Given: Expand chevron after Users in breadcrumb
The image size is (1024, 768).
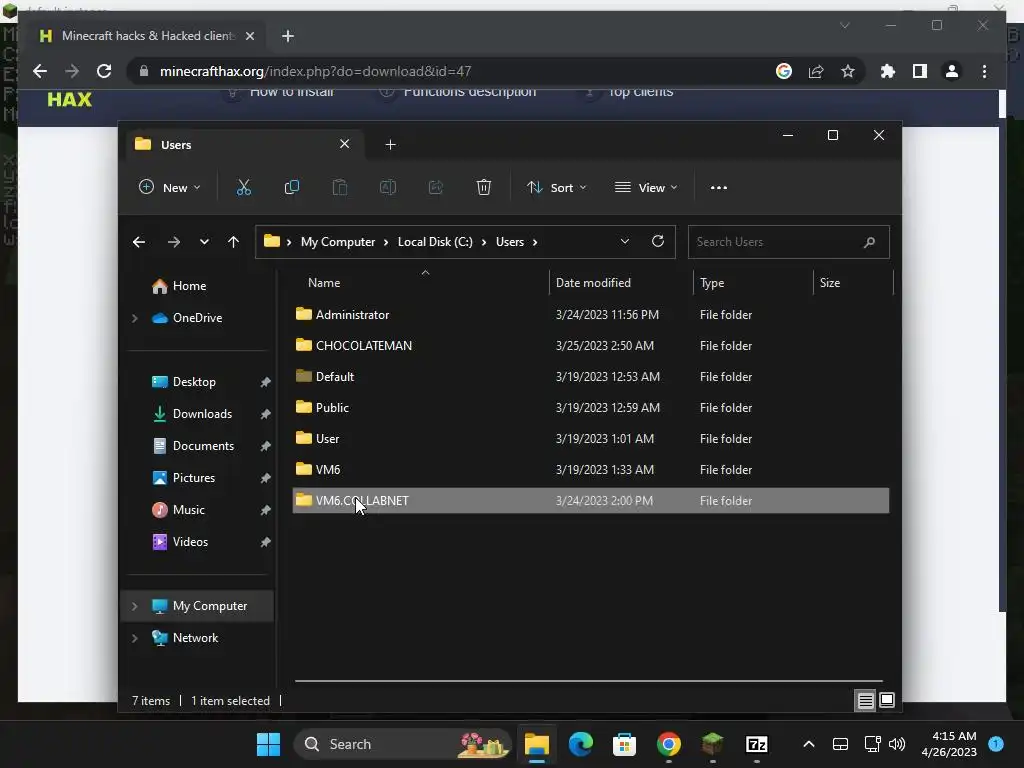Looking at the screenshot, I should coord(535,242).
